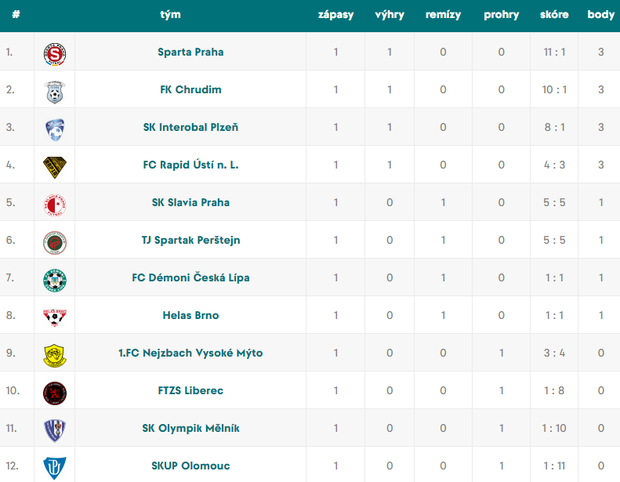Click the 'zápasy' column header
Screen dimensions: 620x482
tap(336, 15)
